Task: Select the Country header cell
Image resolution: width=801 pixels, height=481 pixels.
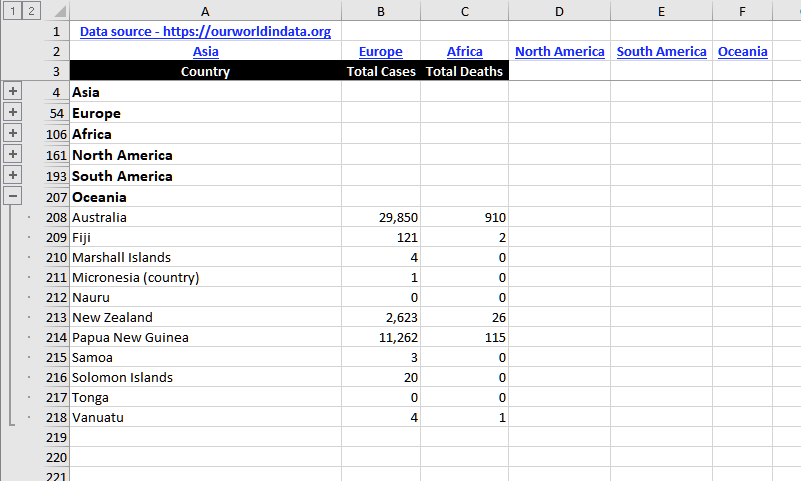Action: pos(205,71)
